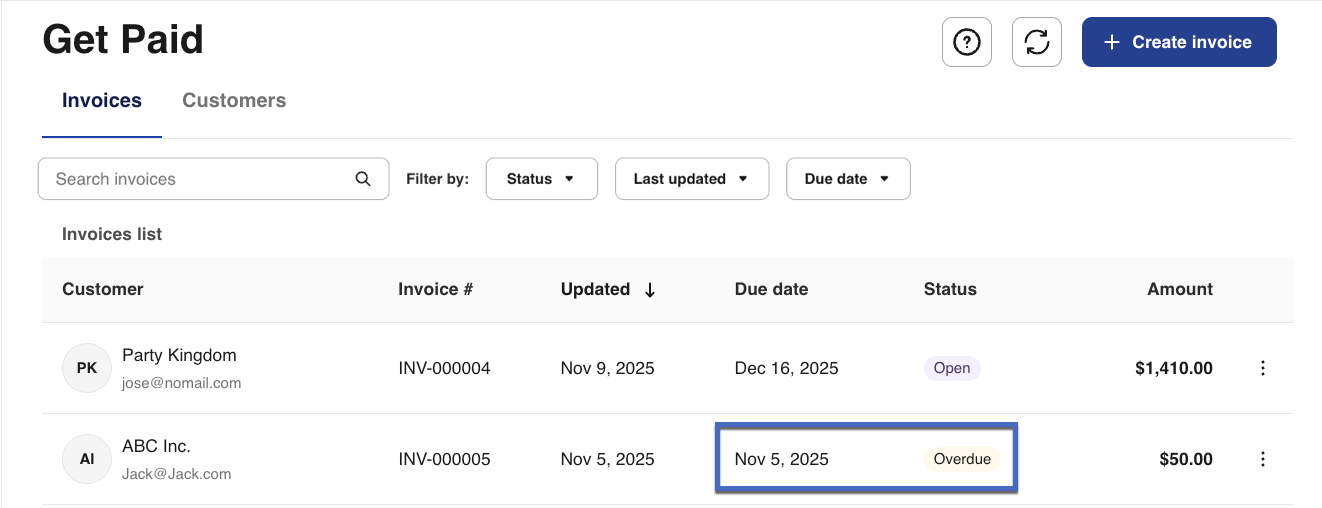Click the Create invoice button
Image resolution: width=1322 pixels, height=508 pixels.
tap(1178, 42)
